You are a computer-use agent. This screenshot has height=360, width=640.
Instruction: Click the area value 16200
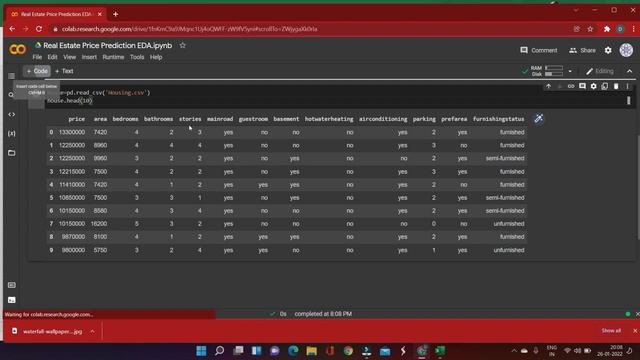(99, 224)
